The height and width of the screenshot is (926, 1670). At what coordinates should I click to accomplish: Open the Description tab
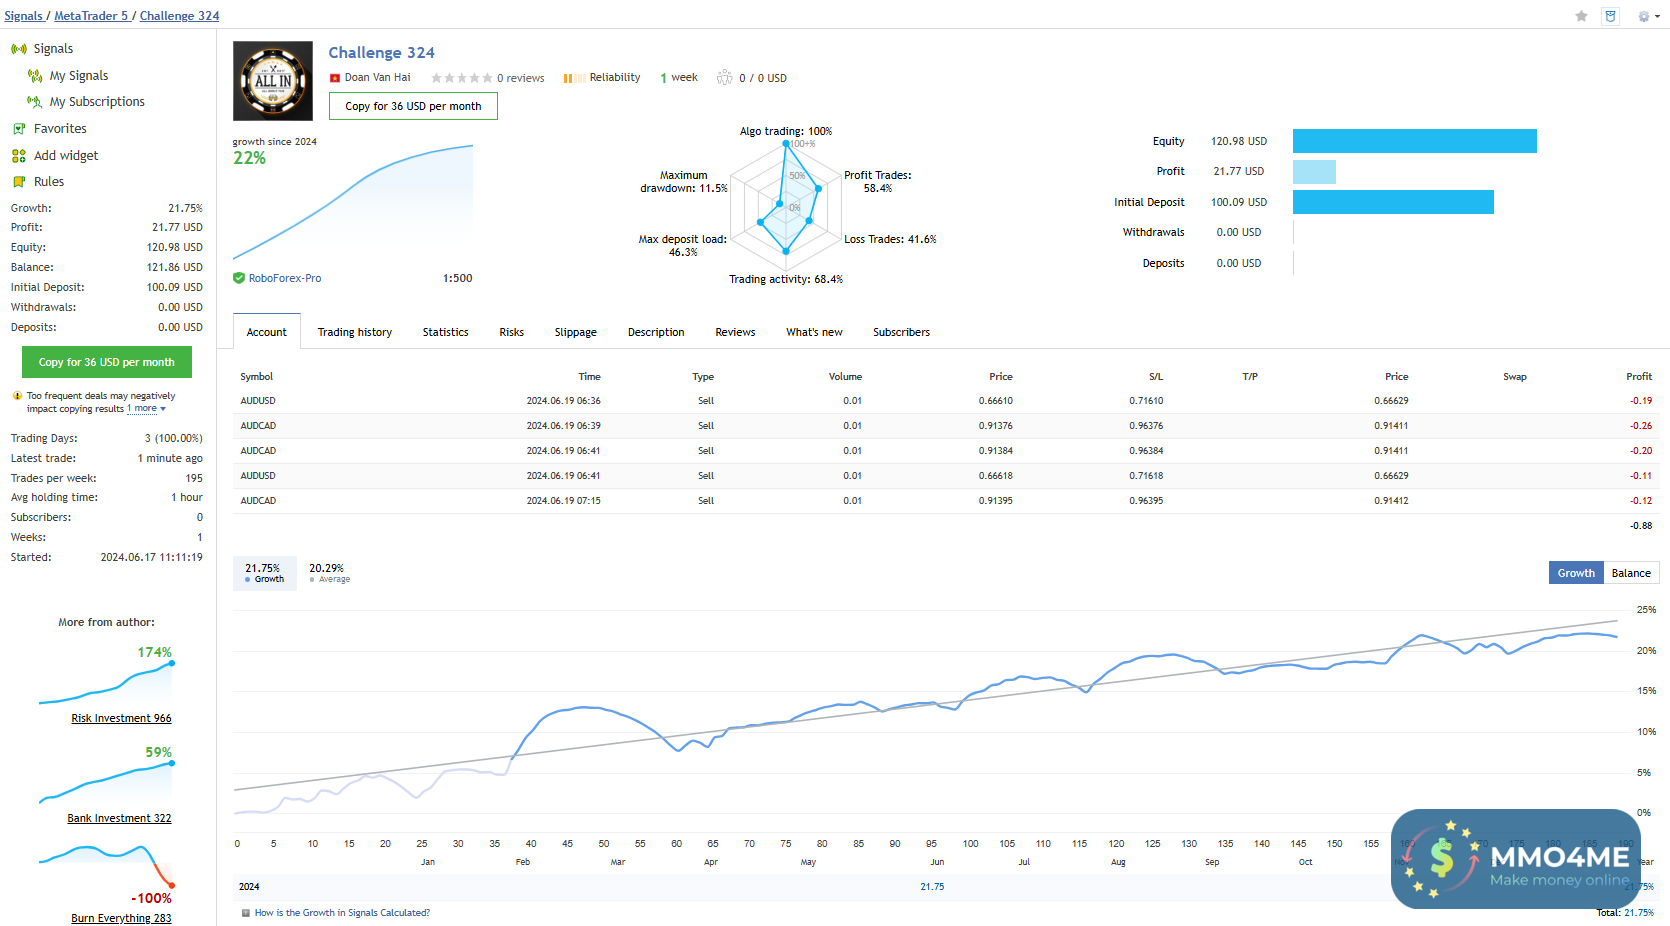click(656, 332)
